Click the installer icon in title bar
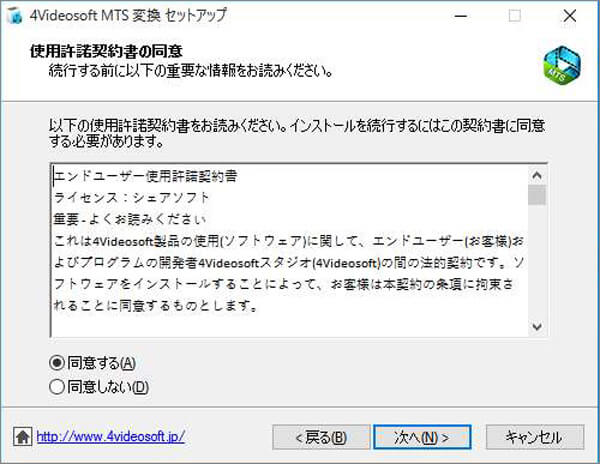The width and height of the screenshot is (600, 464). coord(14,16)
